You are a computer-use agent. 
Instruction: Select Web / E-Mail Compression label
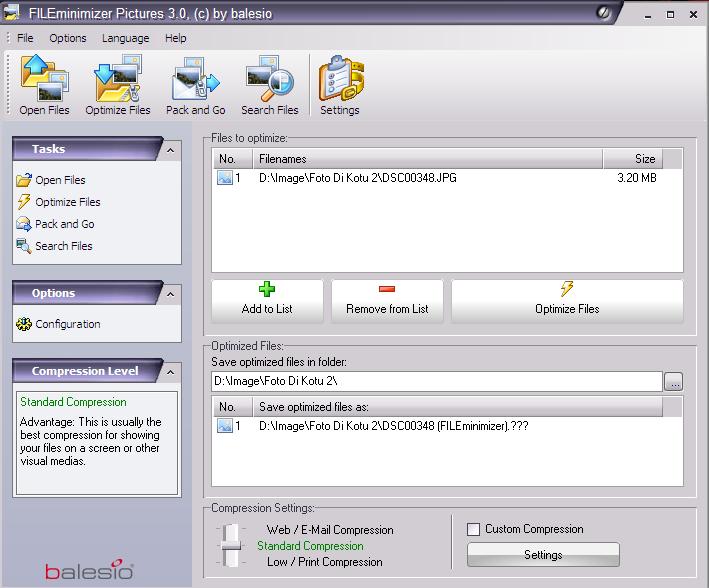[330, 530]
